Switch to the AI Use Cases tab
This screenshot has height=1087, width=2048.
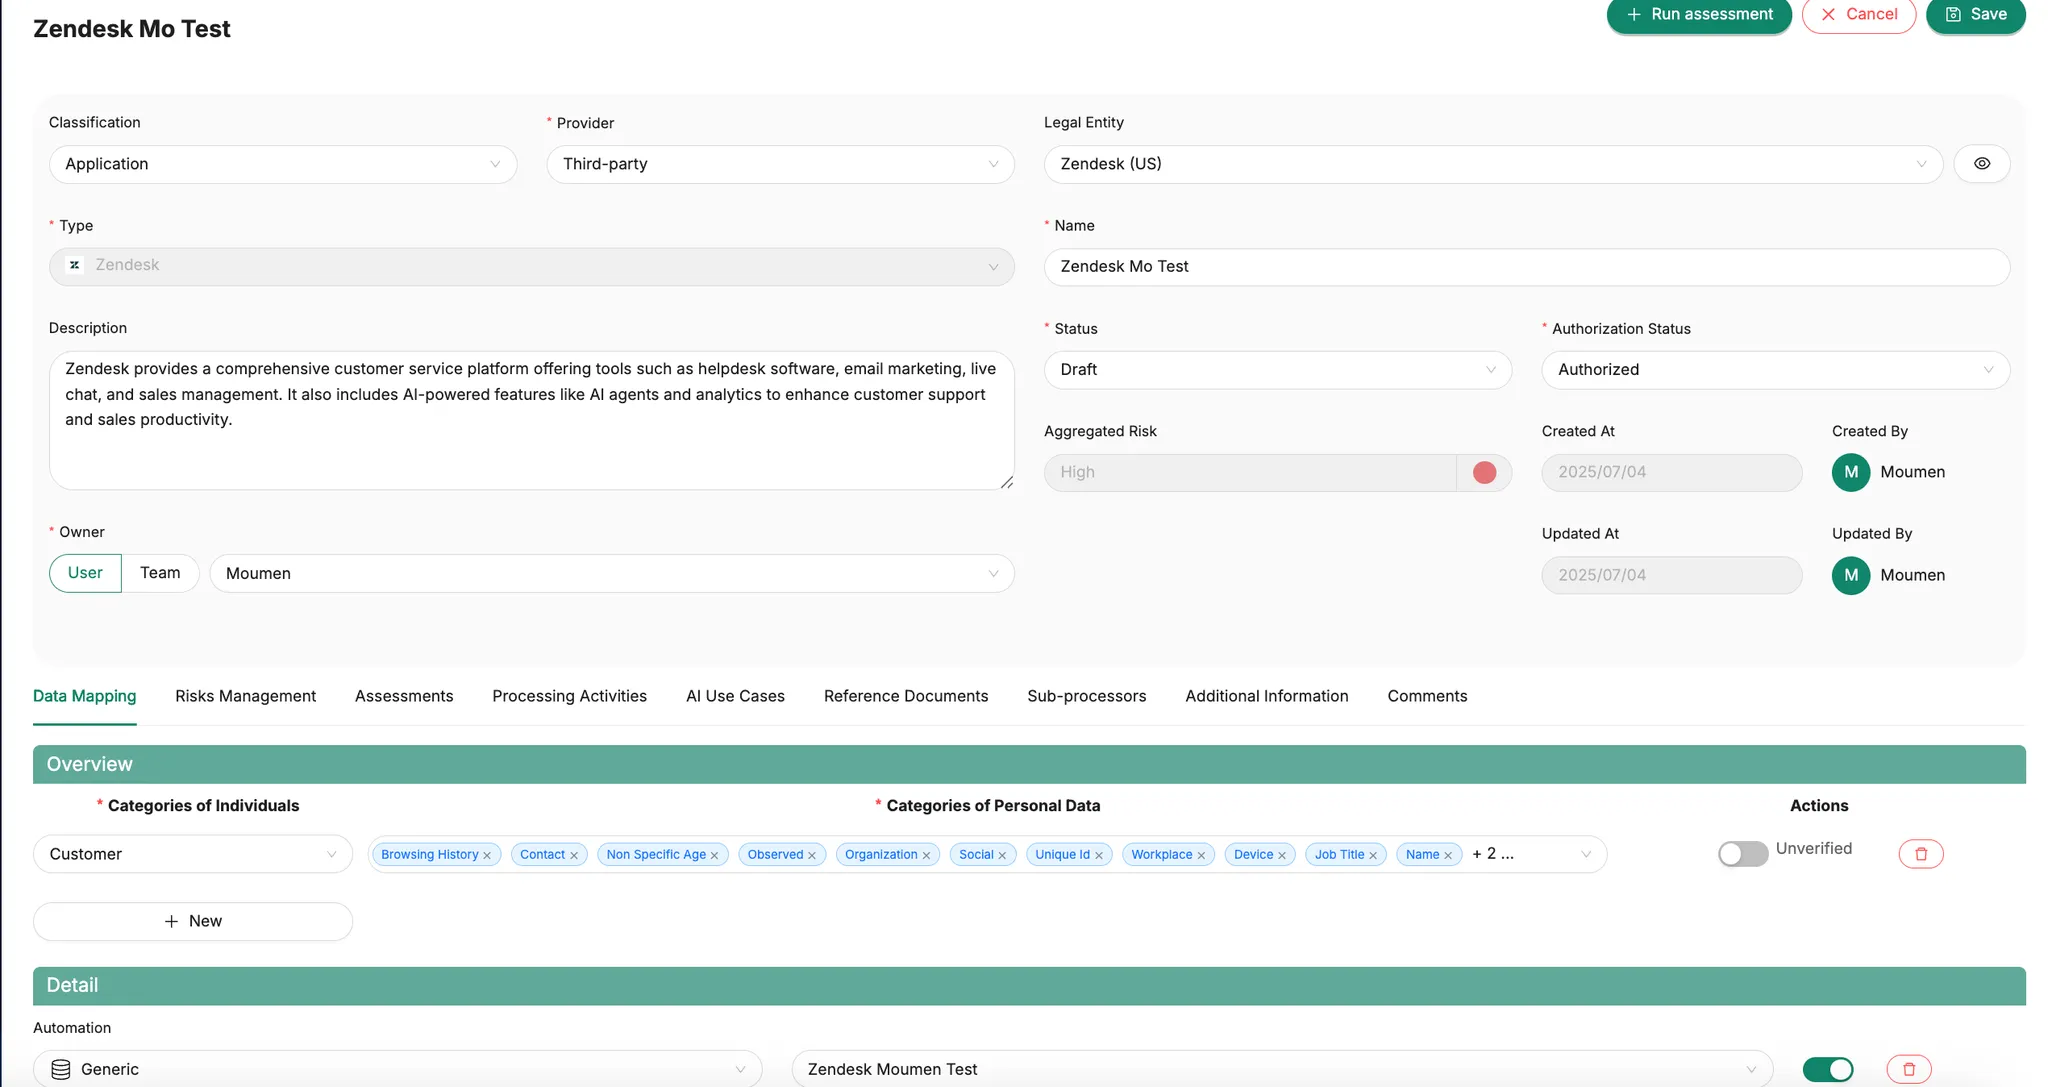coord(735,696)
